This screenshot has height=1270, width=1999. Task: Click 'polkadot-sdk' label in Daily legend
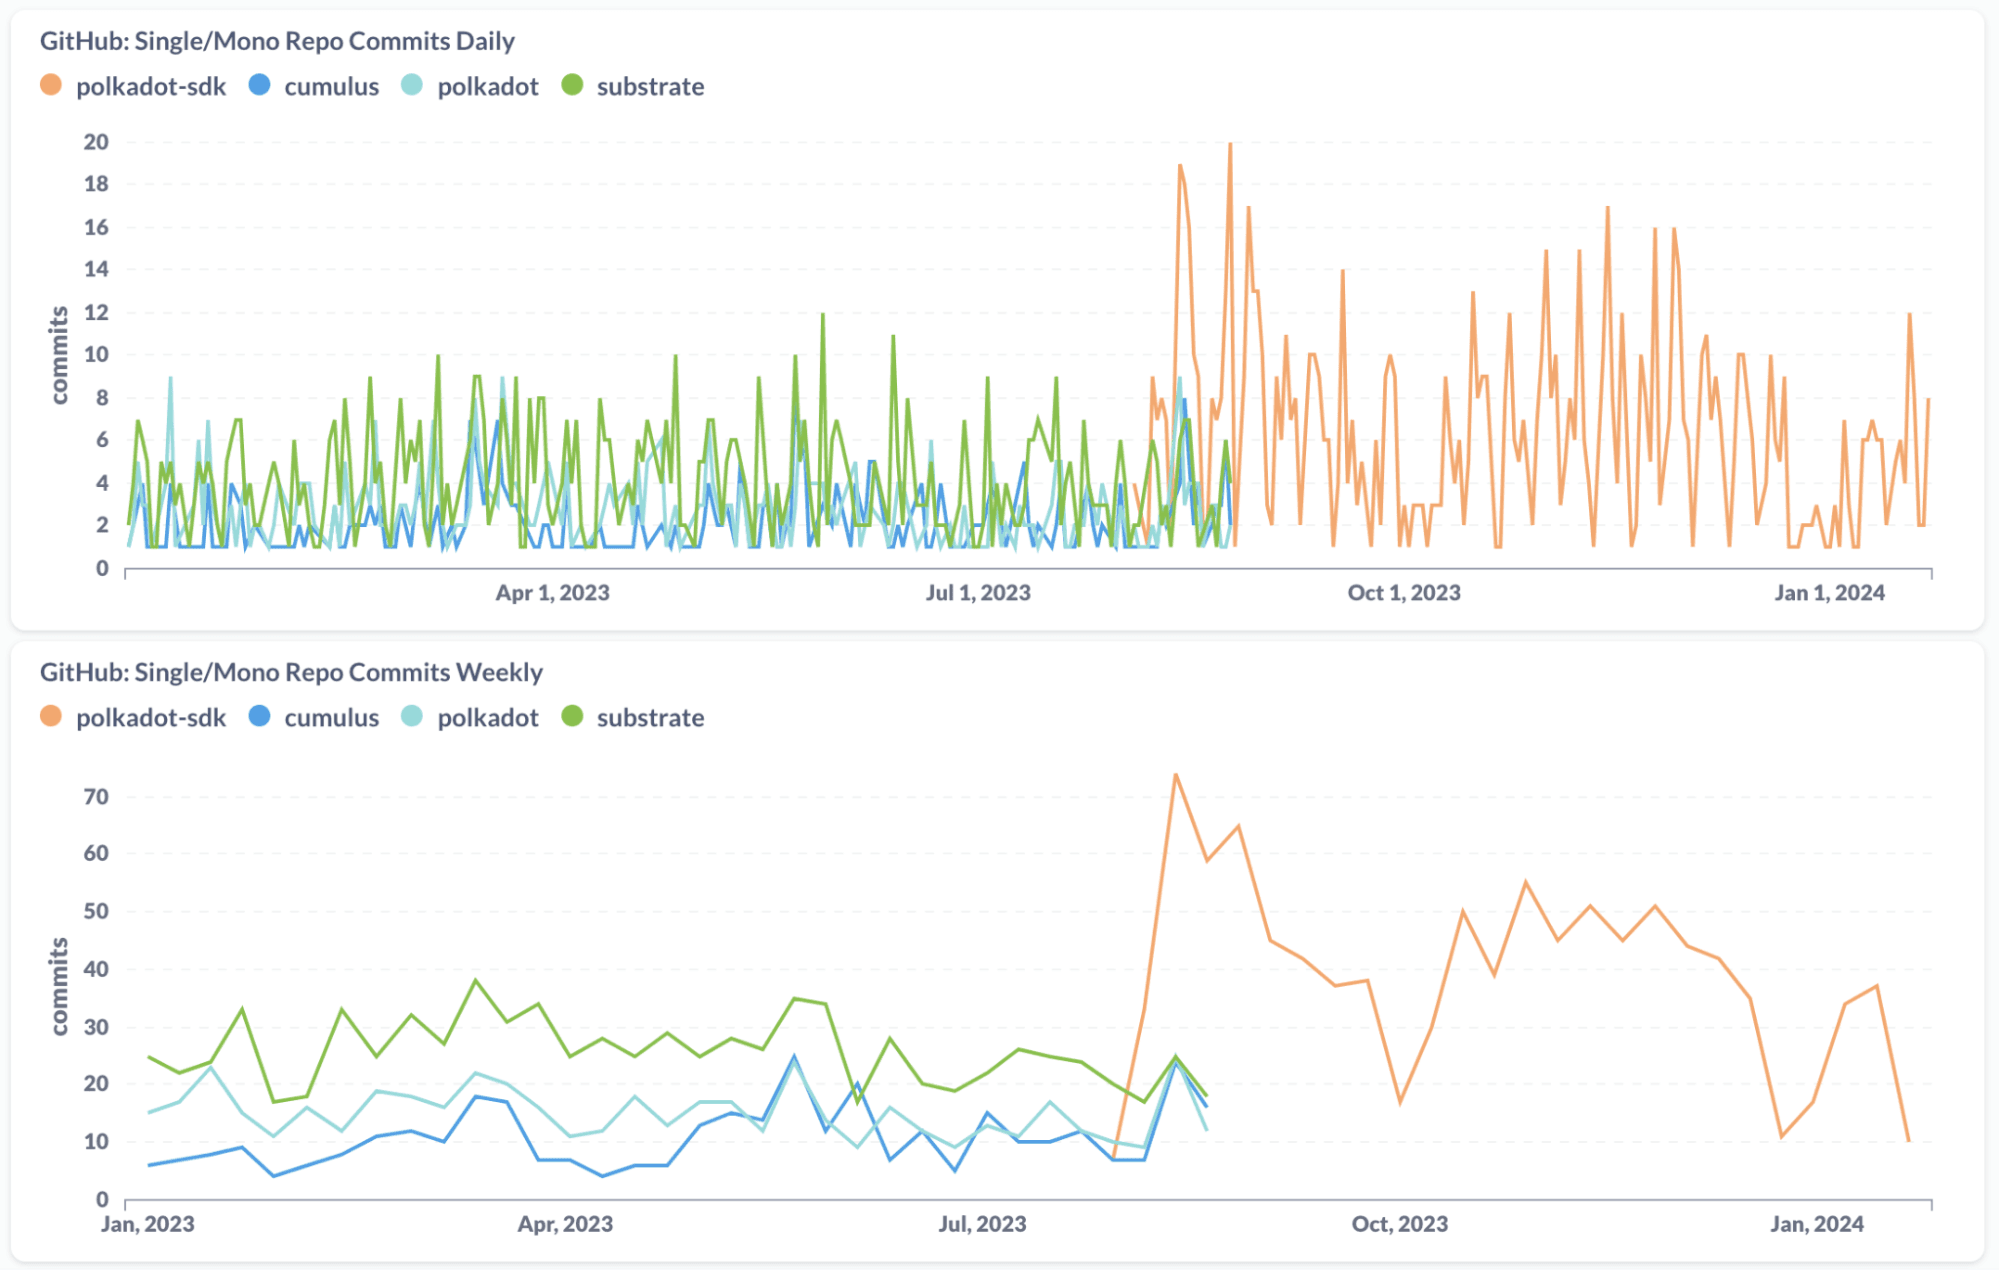[x=151, y=87]
